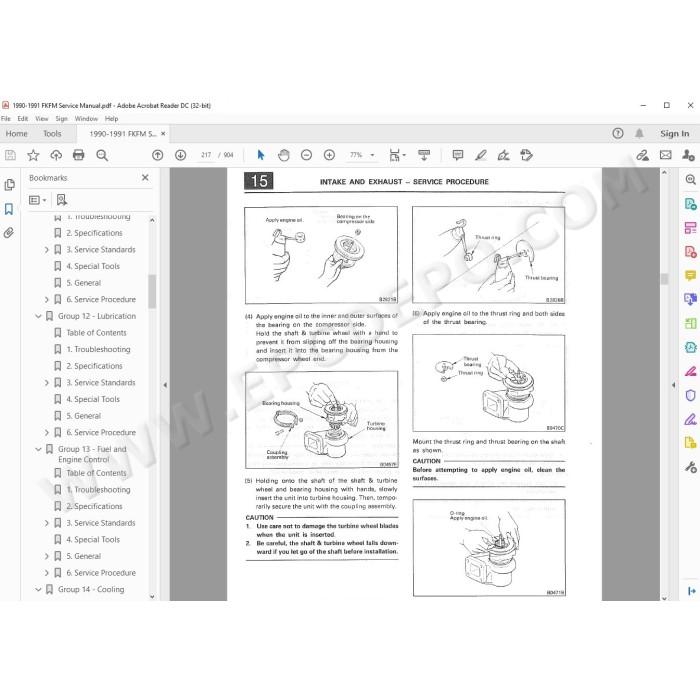
Task: Open the Help menu
Action: pos(111,119)
